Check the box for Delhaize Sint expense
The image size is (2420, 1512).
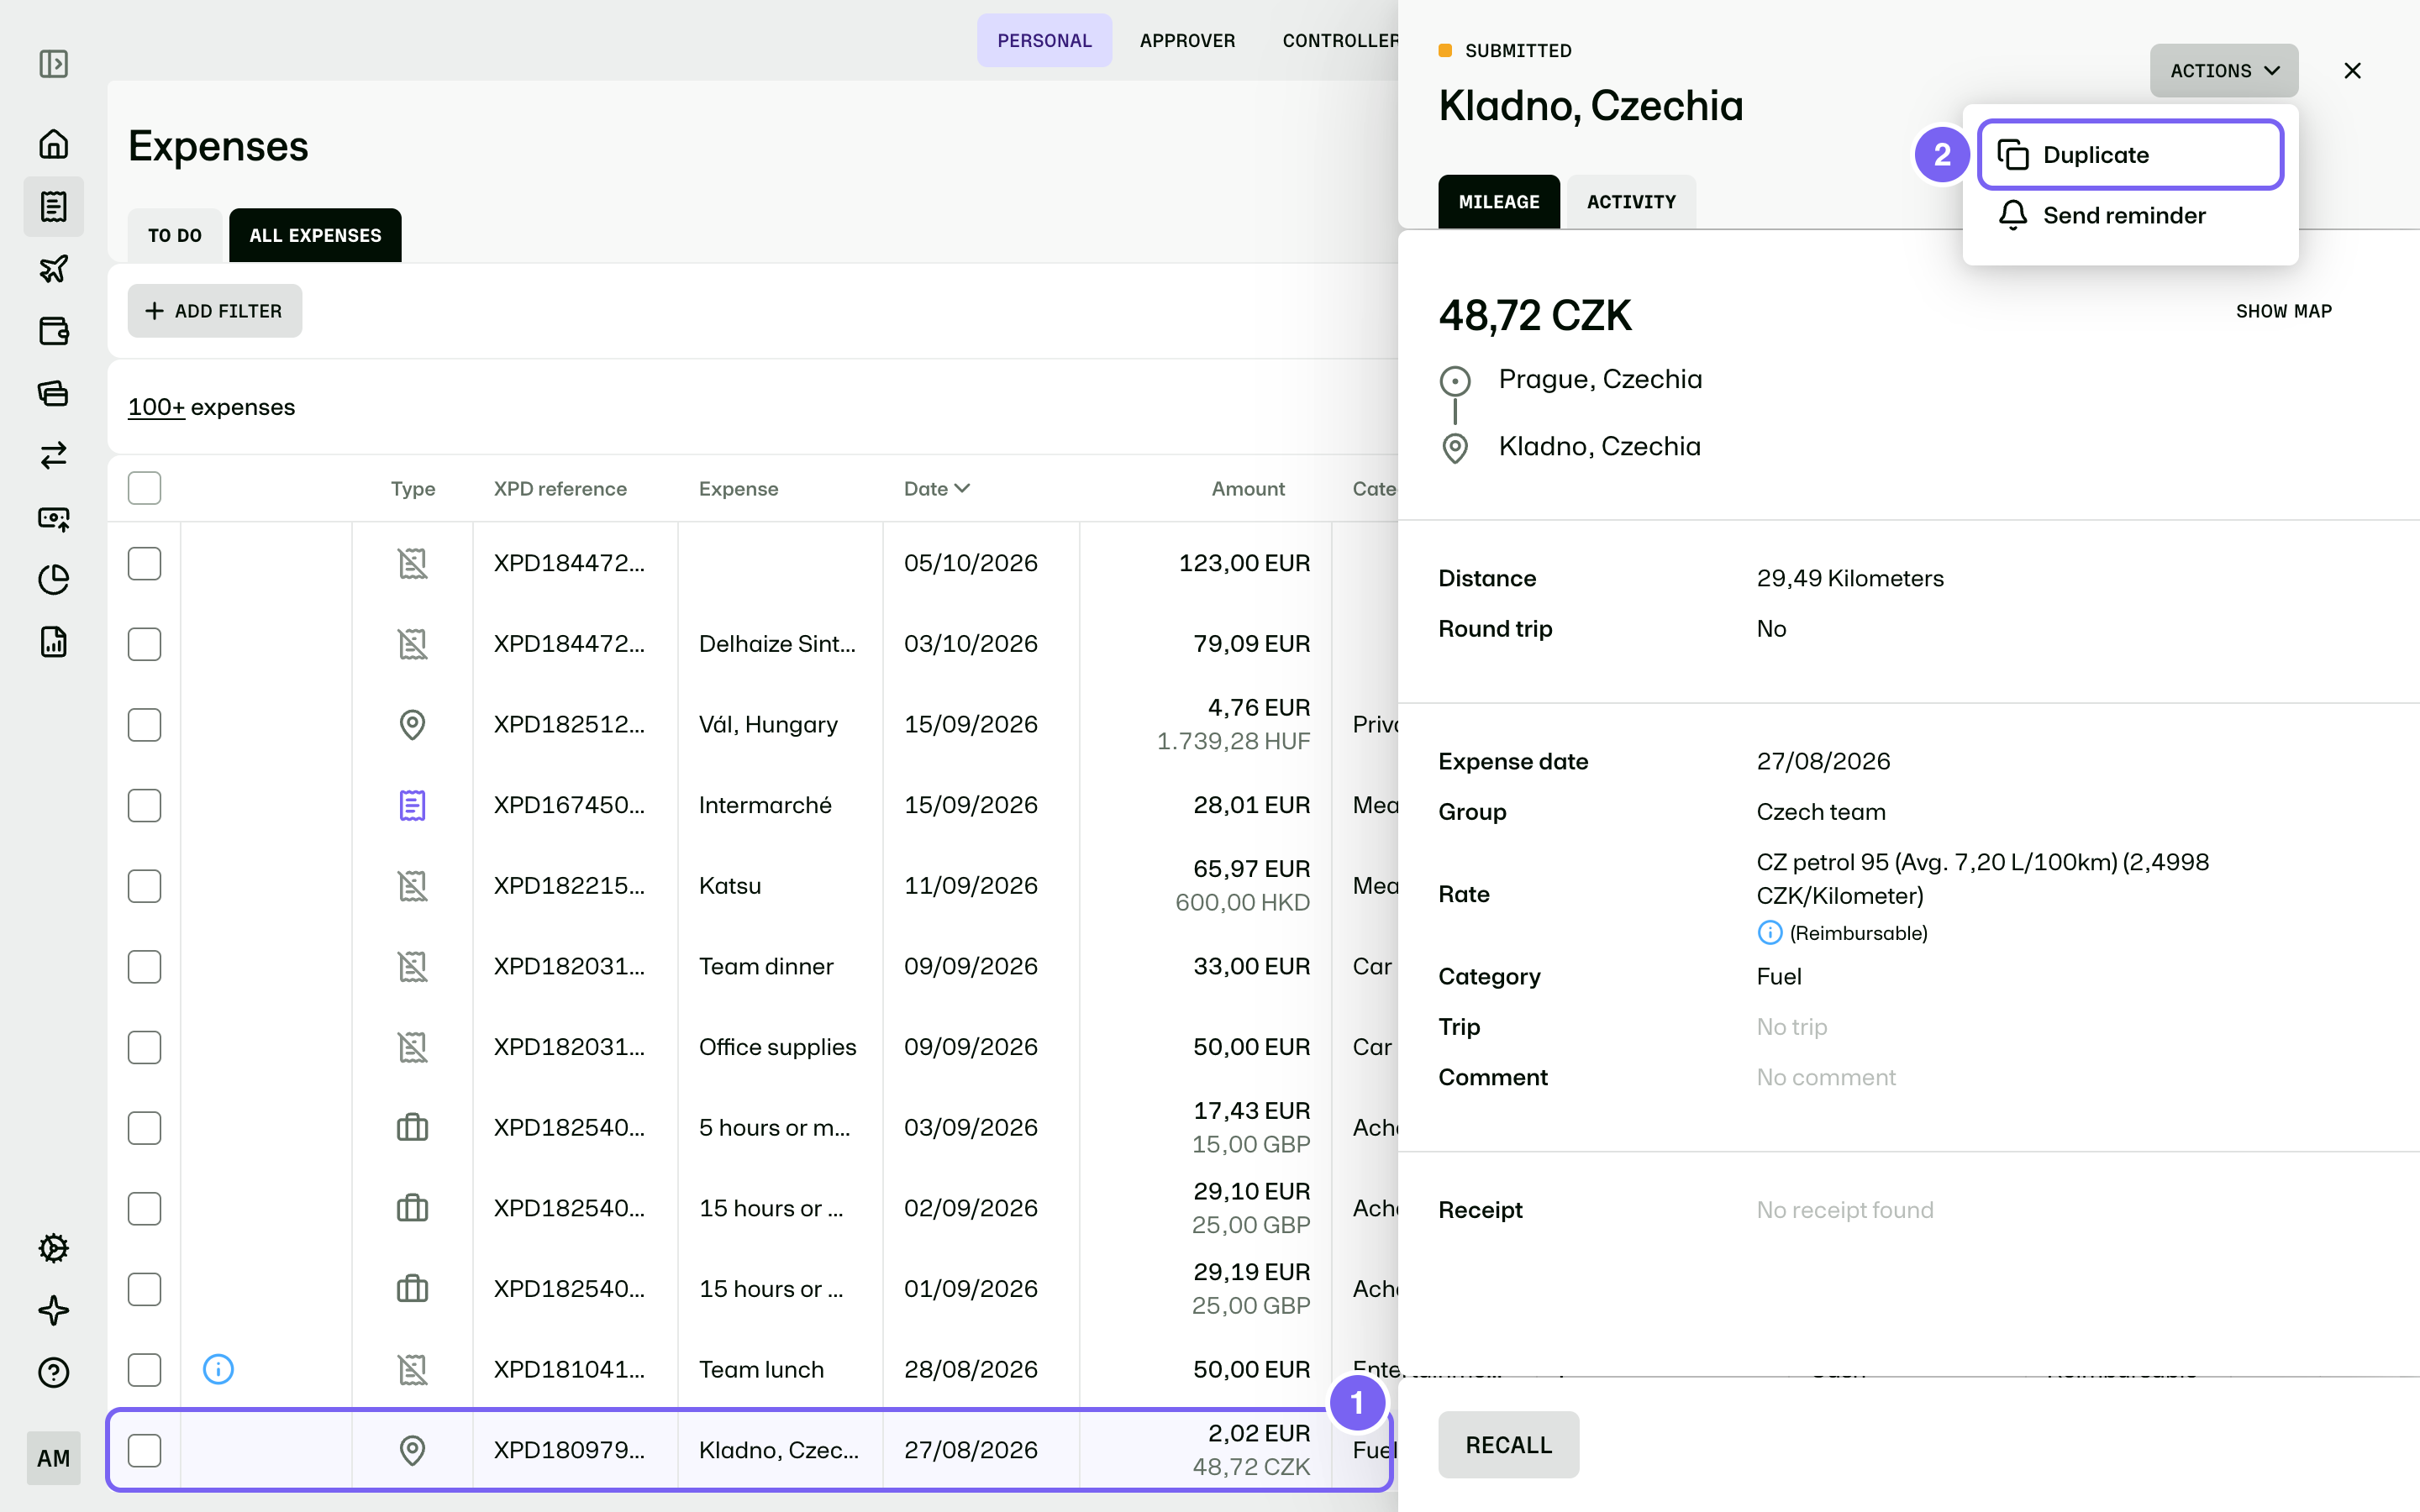point(144,644)
